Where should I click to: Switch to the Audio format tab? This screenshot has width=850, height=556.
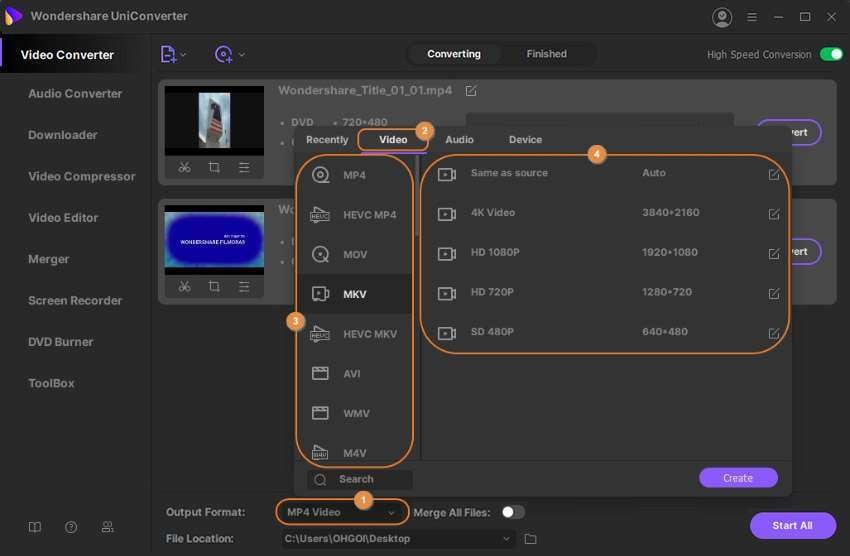(x=459, y=140)
